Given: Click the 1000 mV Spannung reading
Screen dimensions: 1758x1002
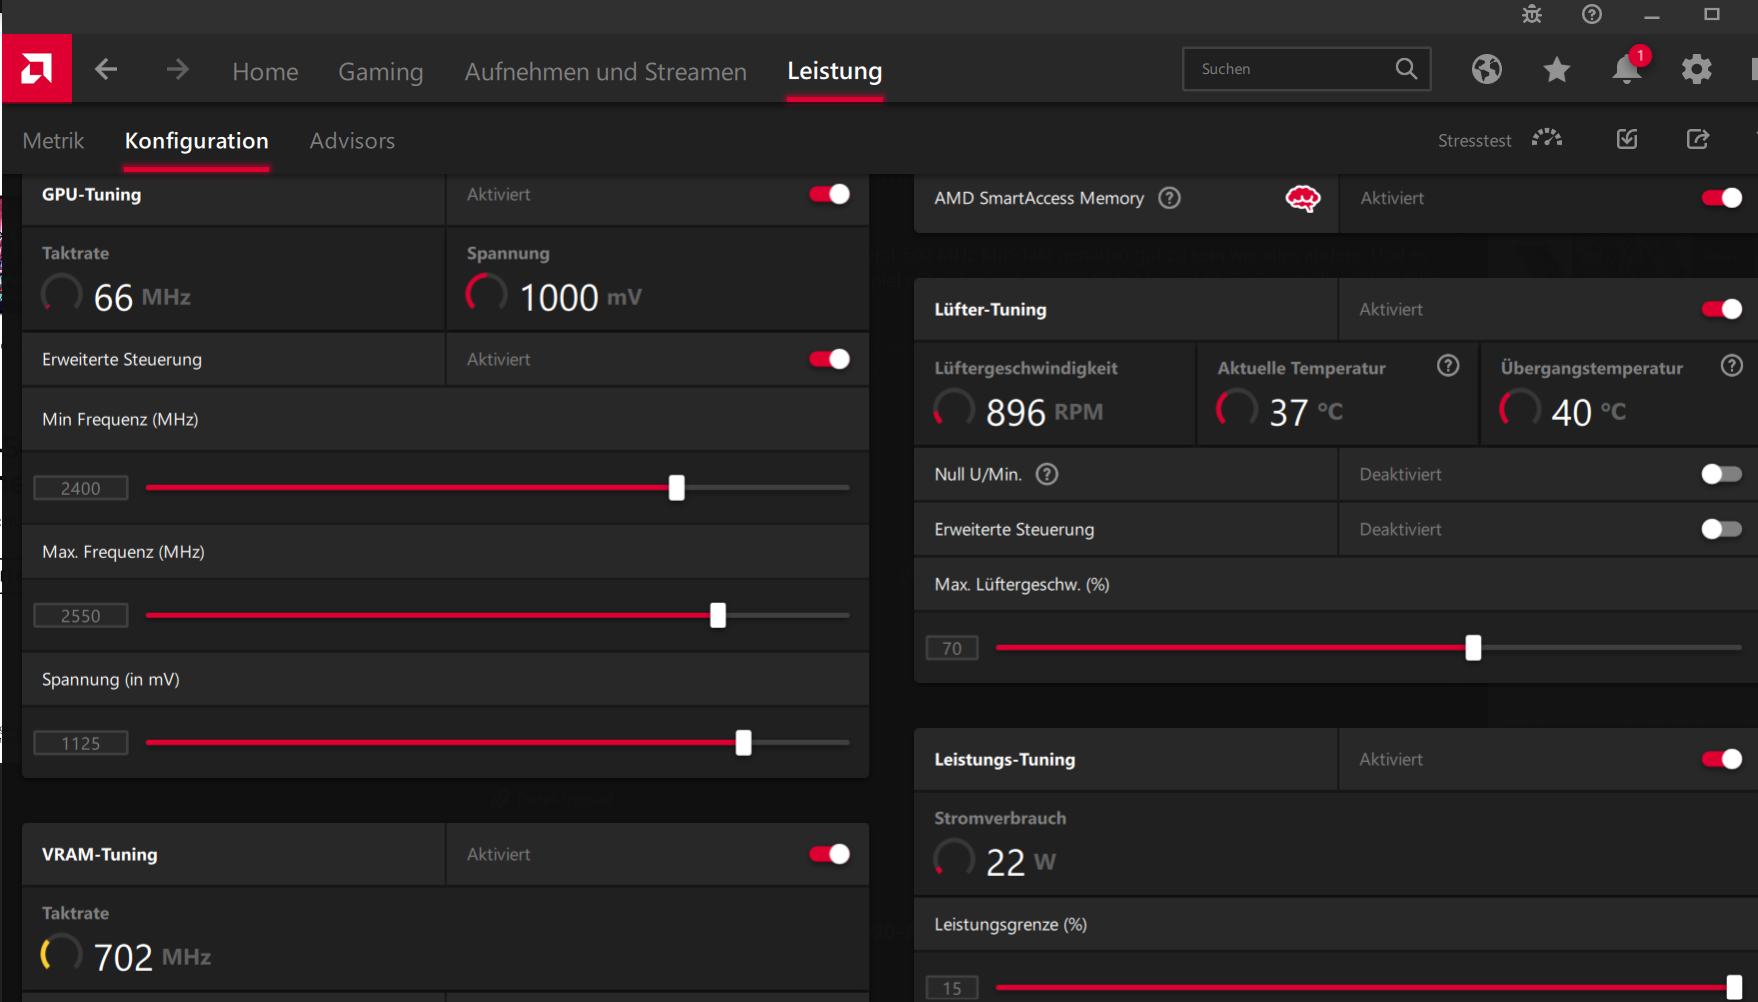Looking at the screenshot, I should tap(581, 298).
